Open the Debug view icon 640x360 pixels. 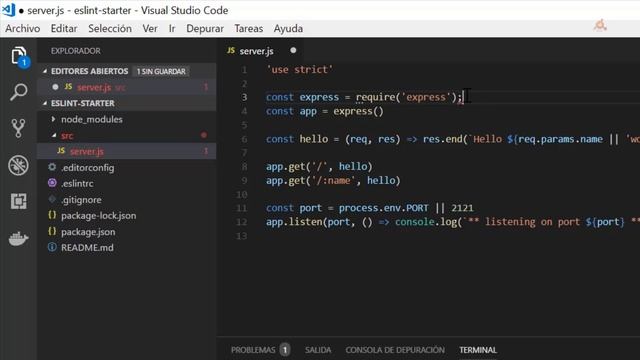pos(18,165)
